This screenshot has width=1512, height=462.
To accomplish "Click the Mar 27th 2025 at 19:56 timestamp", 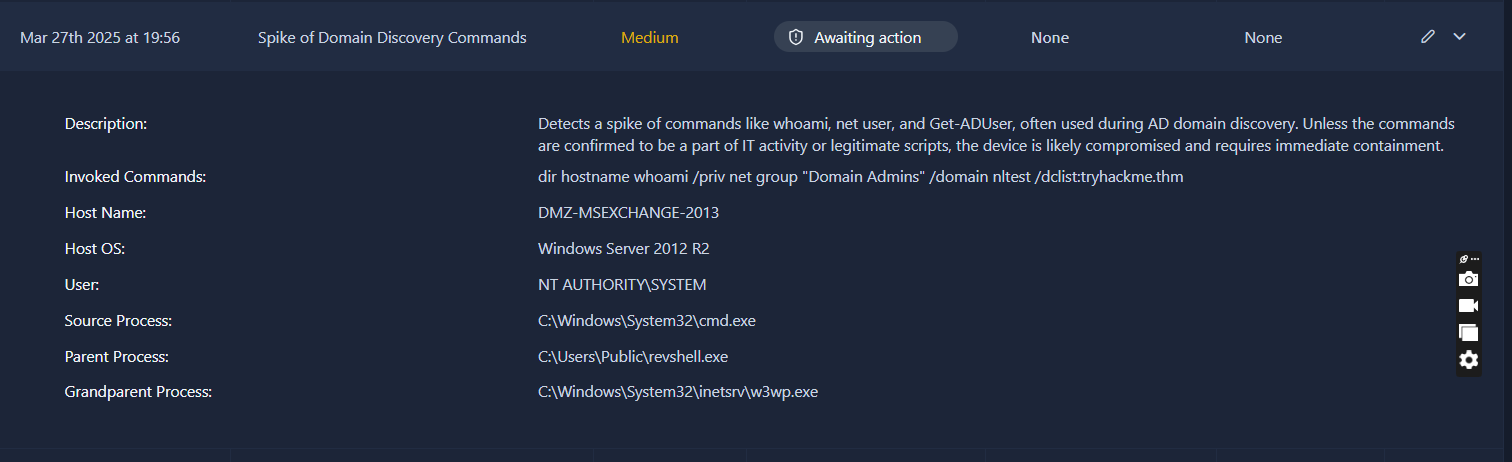I will (x=100, y=38).
